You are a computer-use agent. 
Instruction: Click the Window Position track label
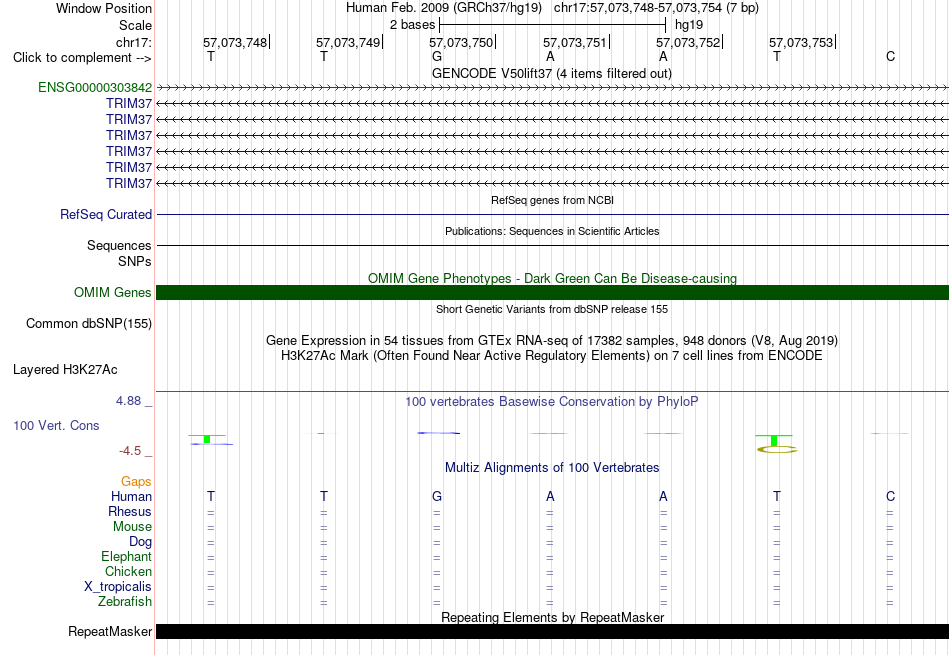(104, 8)
